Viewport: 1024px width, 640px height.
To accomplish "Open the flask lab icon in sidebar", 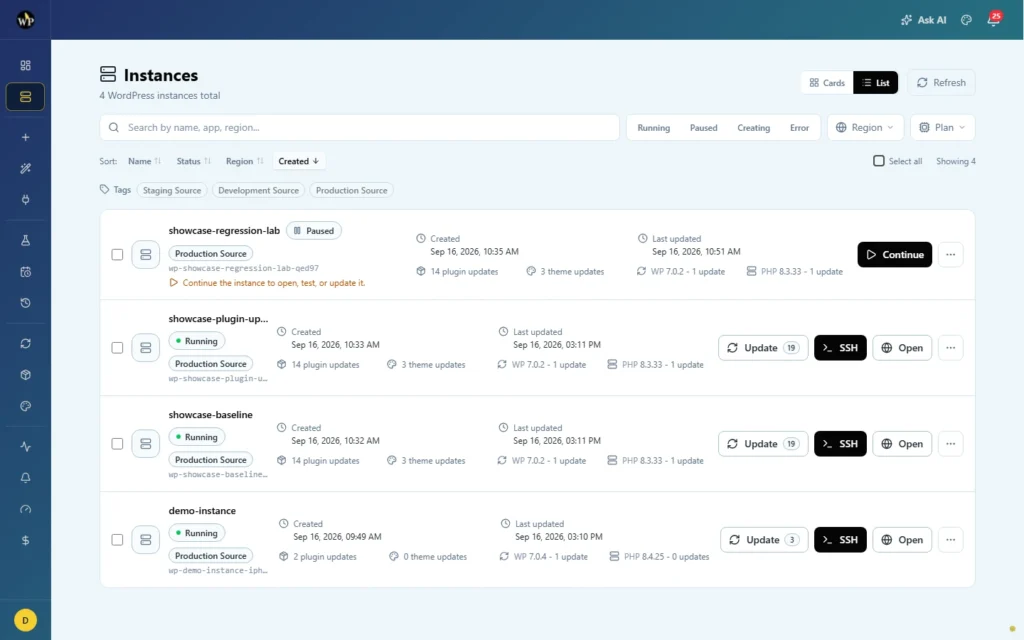I will coord(25,240).
